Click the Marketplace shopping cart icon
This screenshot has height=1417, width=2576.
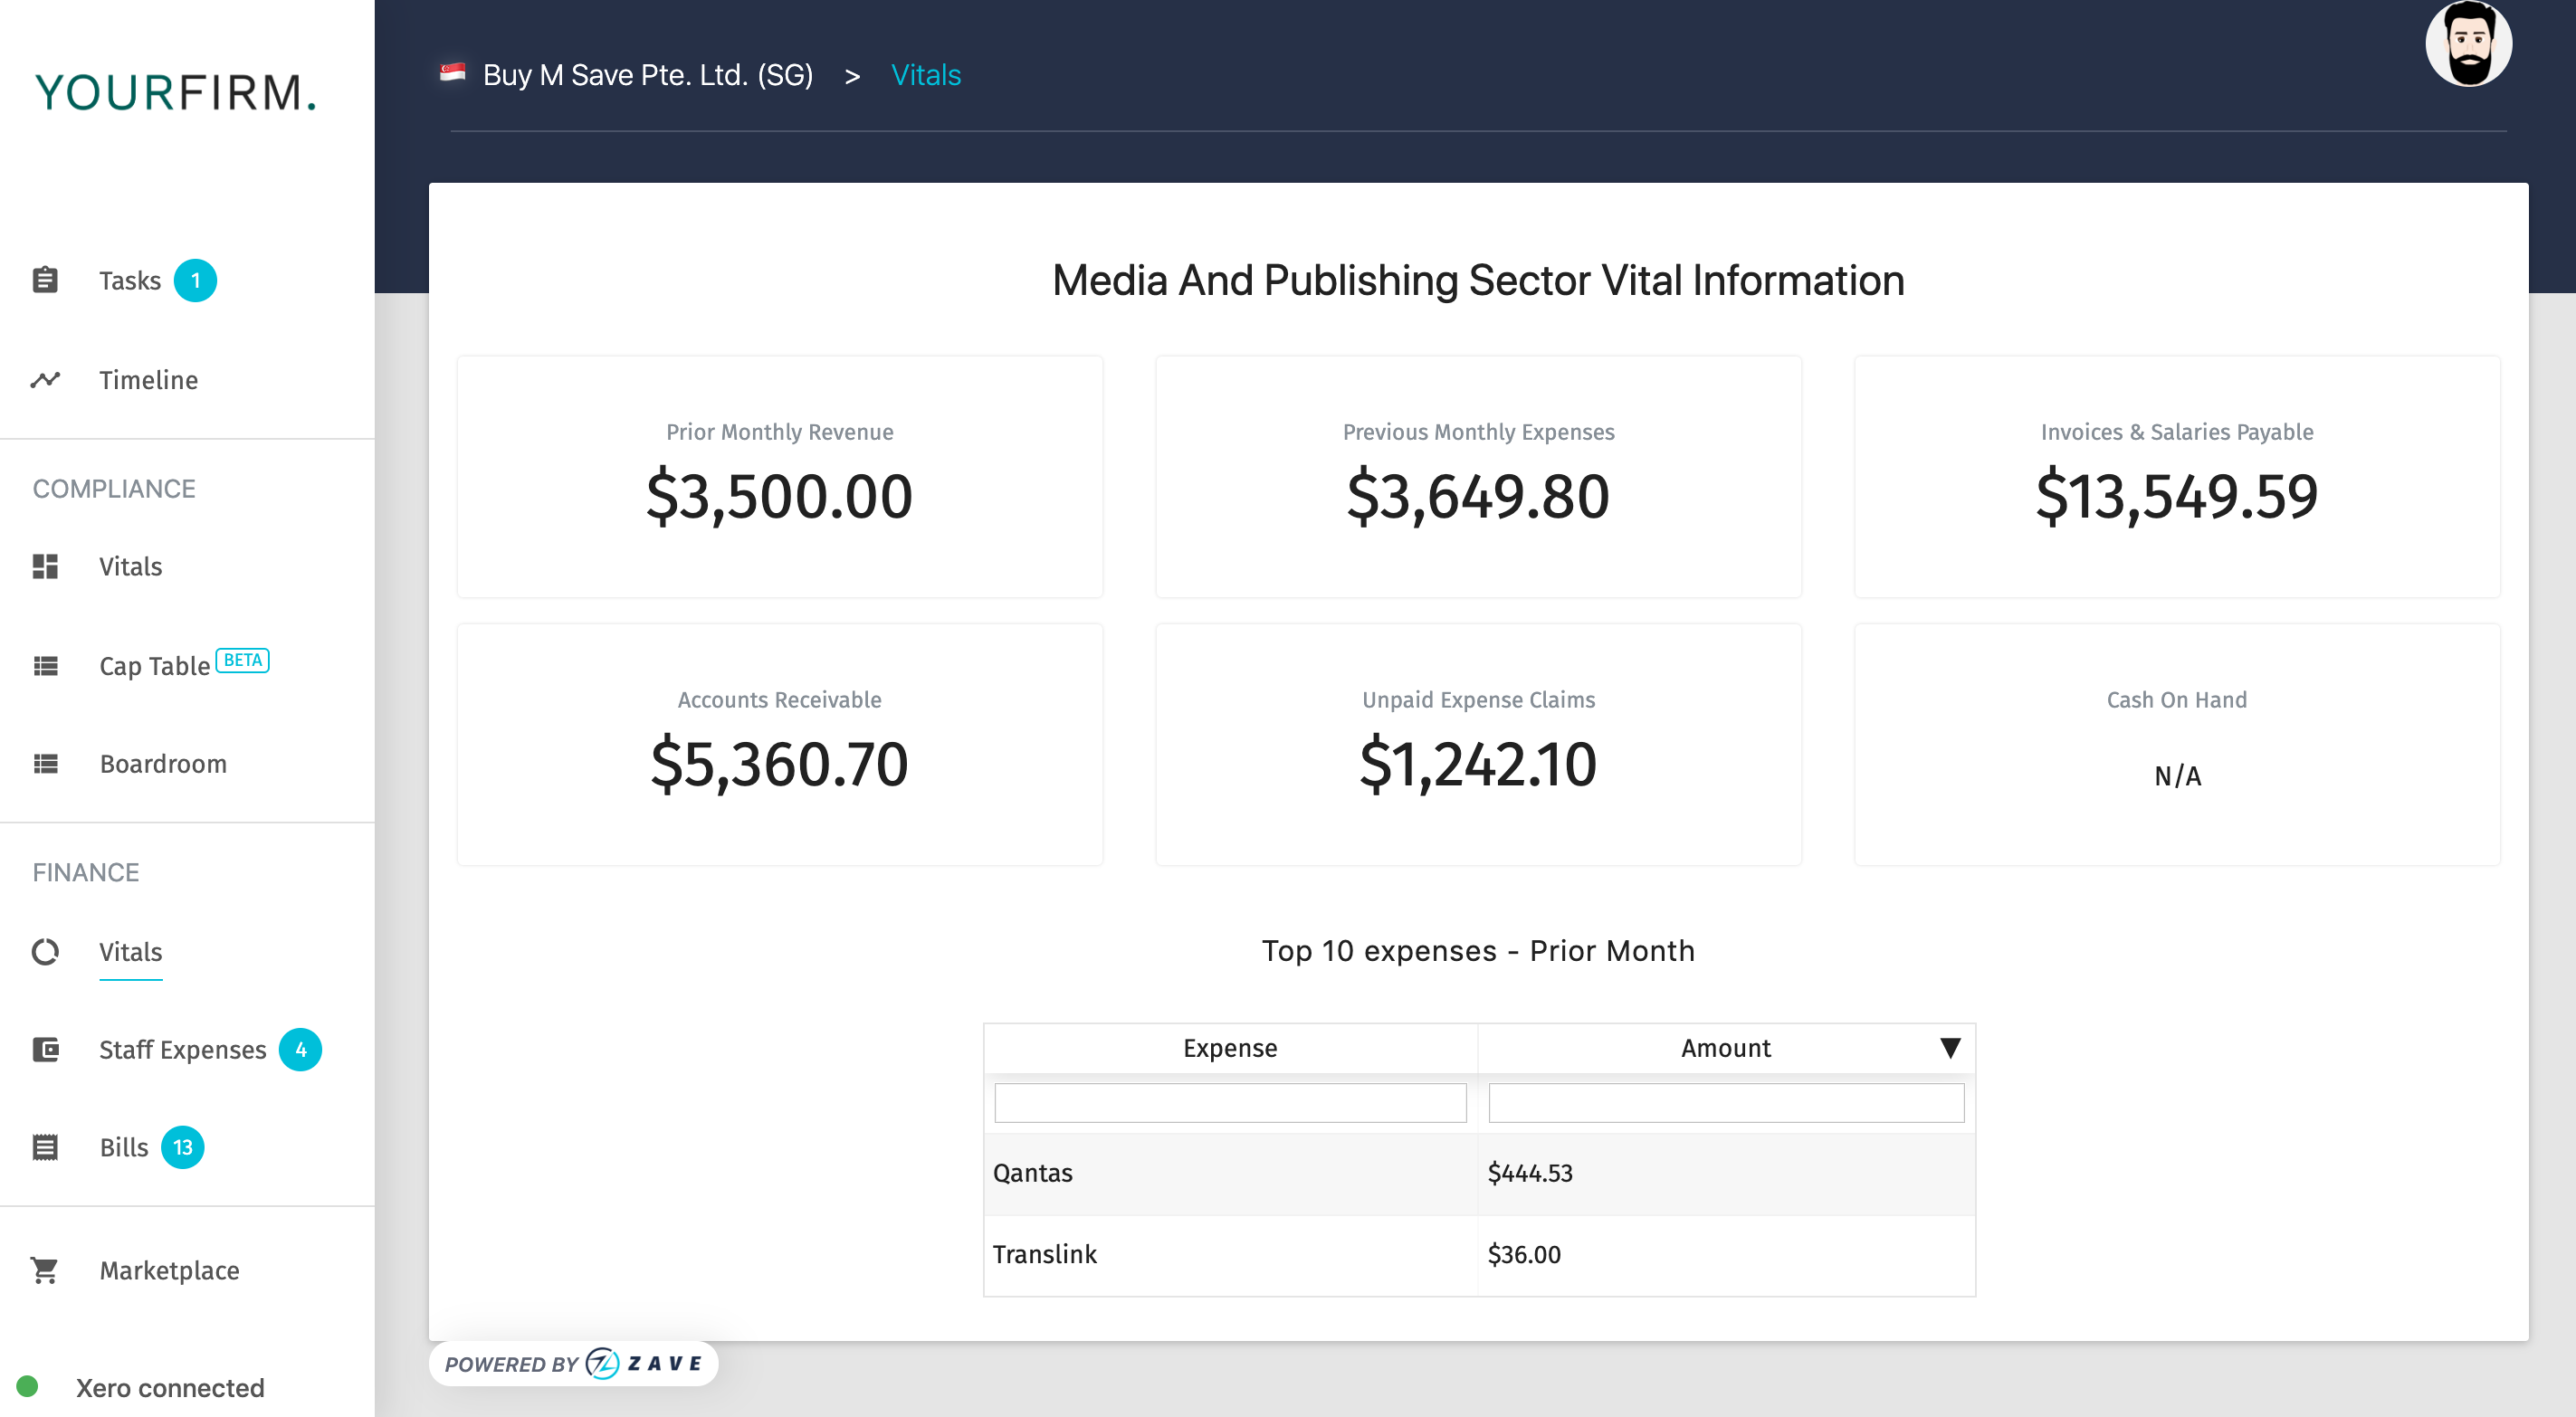tap(45, 1270)
